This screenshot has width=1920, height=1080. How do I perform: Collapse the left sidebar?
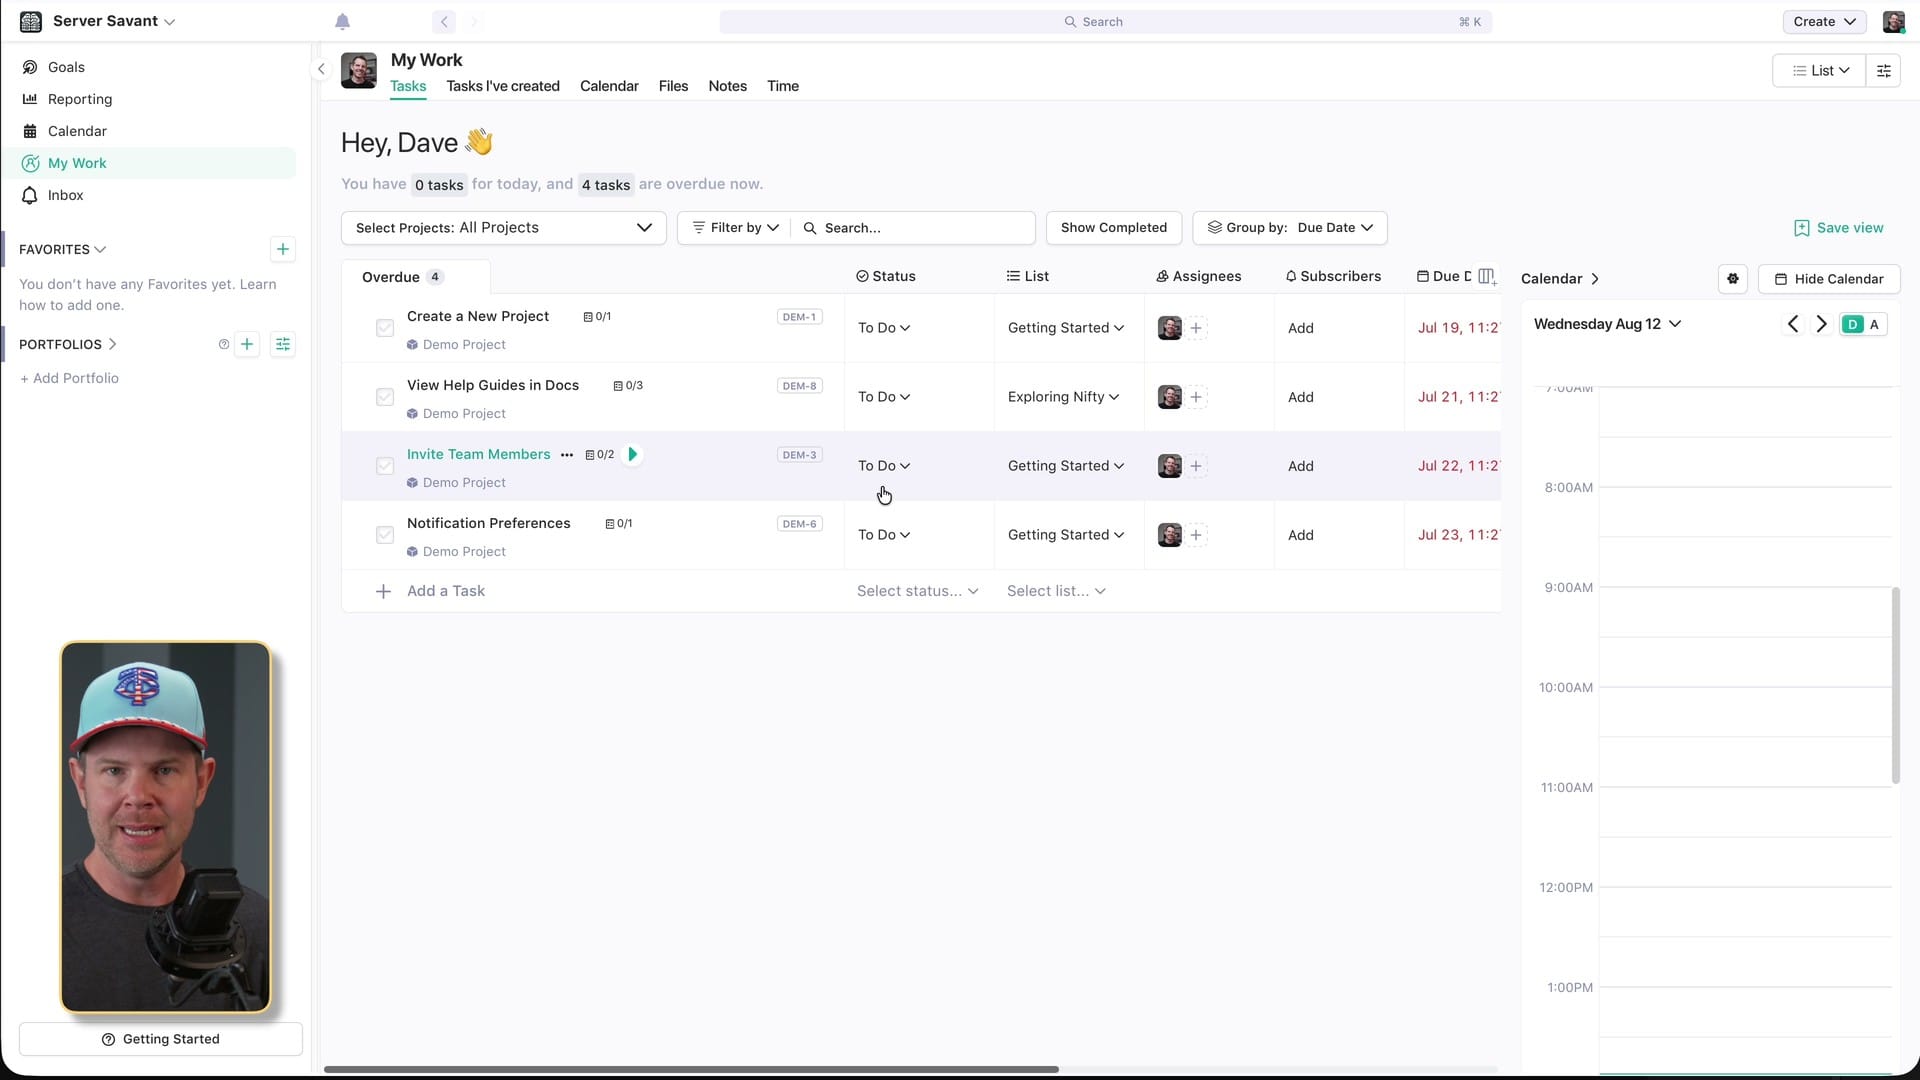pos(321,69)
